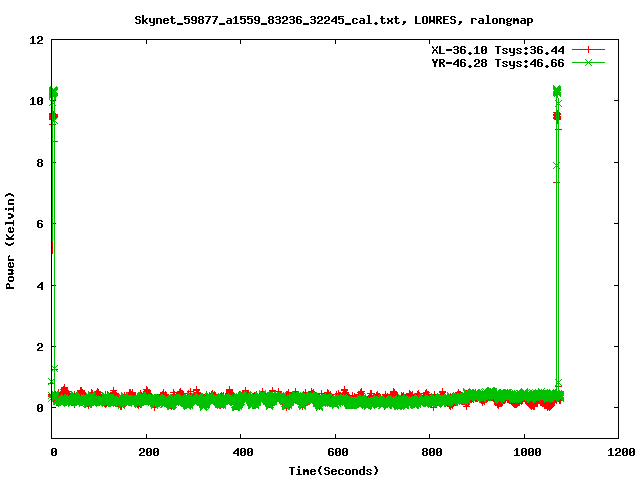This screenshot has height=480, width=640.
Task: Click the x-axis tick label 600
Action: pos(338,452)
